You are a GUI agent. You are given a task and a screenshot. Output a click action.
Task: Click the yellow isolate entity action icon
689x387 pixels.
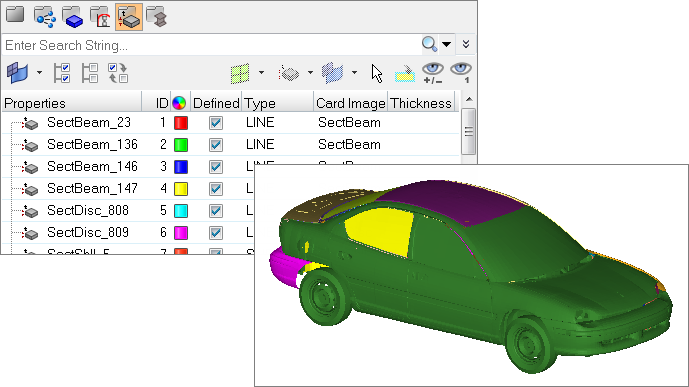tap(405, 74)
